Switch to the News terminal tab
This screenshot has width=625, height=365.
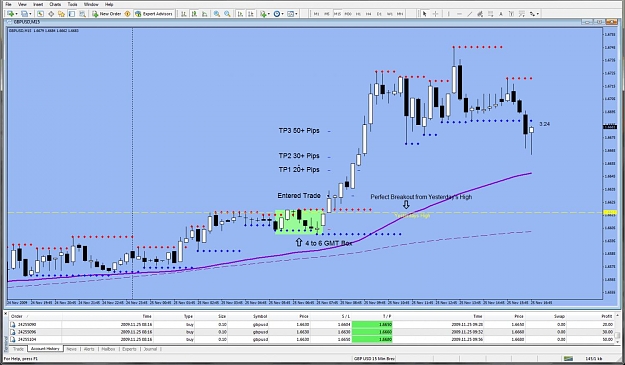[x=71, y=349]
